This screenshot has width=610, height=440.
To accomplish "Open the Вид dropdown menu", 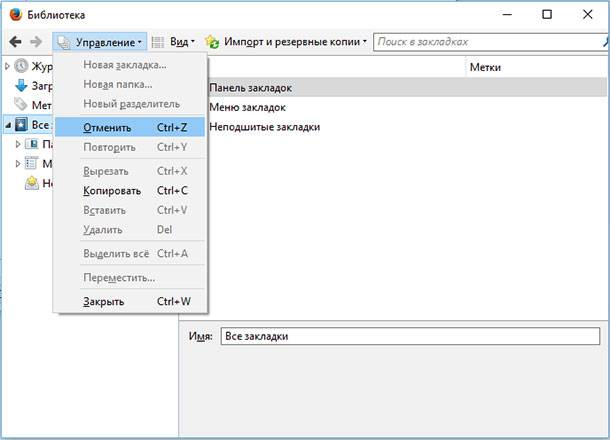I will click(x=173, y=42).
